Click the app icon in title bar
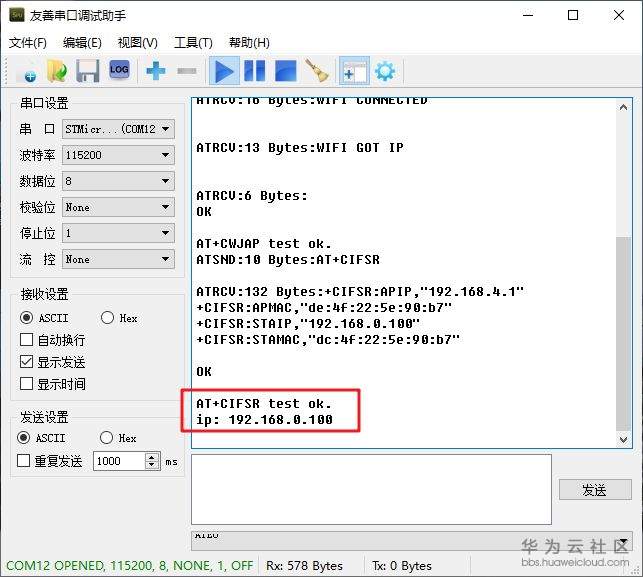The width and height of the screenshot is (643, 577). tap(17, 15)
